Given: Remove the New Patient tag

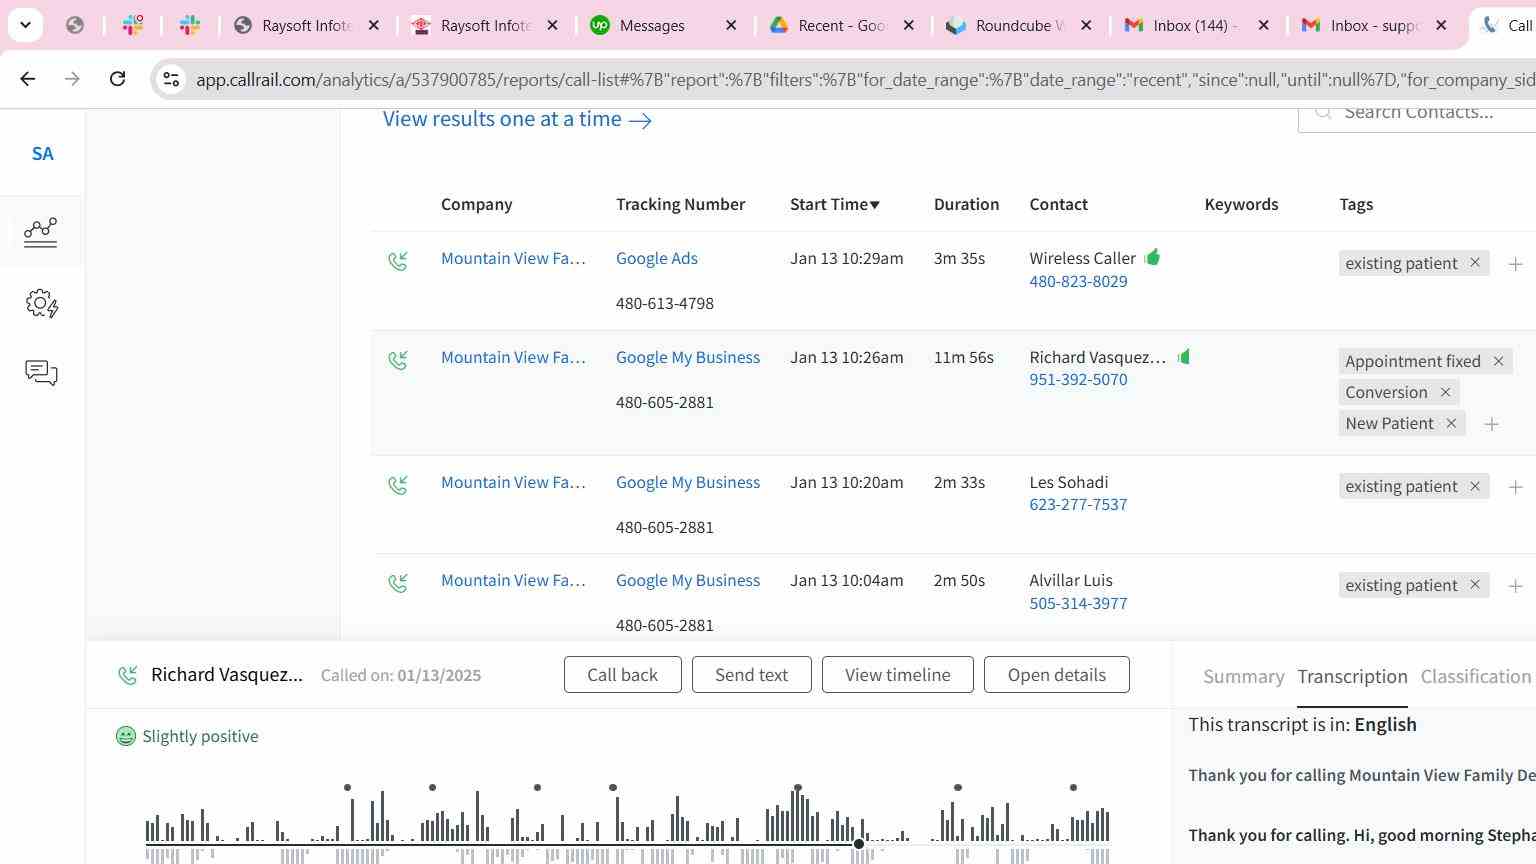Looking at the screenshot, I should click(x=1451, y=423).
